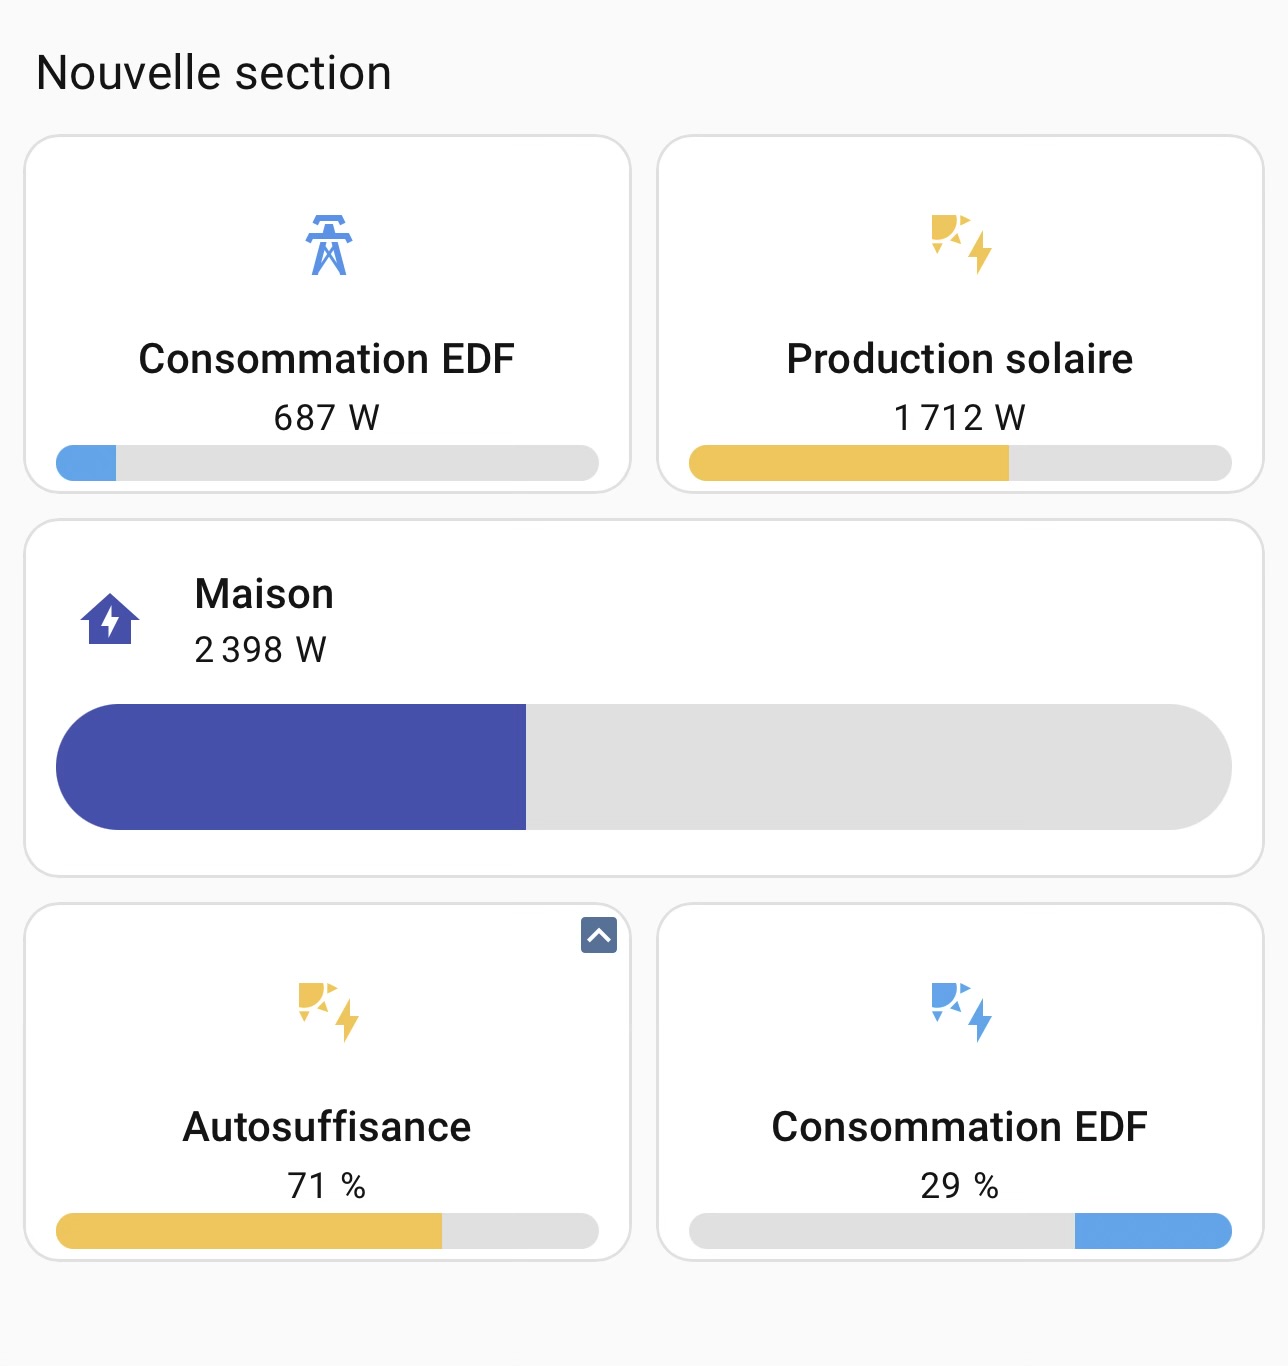Viewport: 1288px width, 1366px height.
Task: Open the Production solaire card title
Action: [960, 359]
